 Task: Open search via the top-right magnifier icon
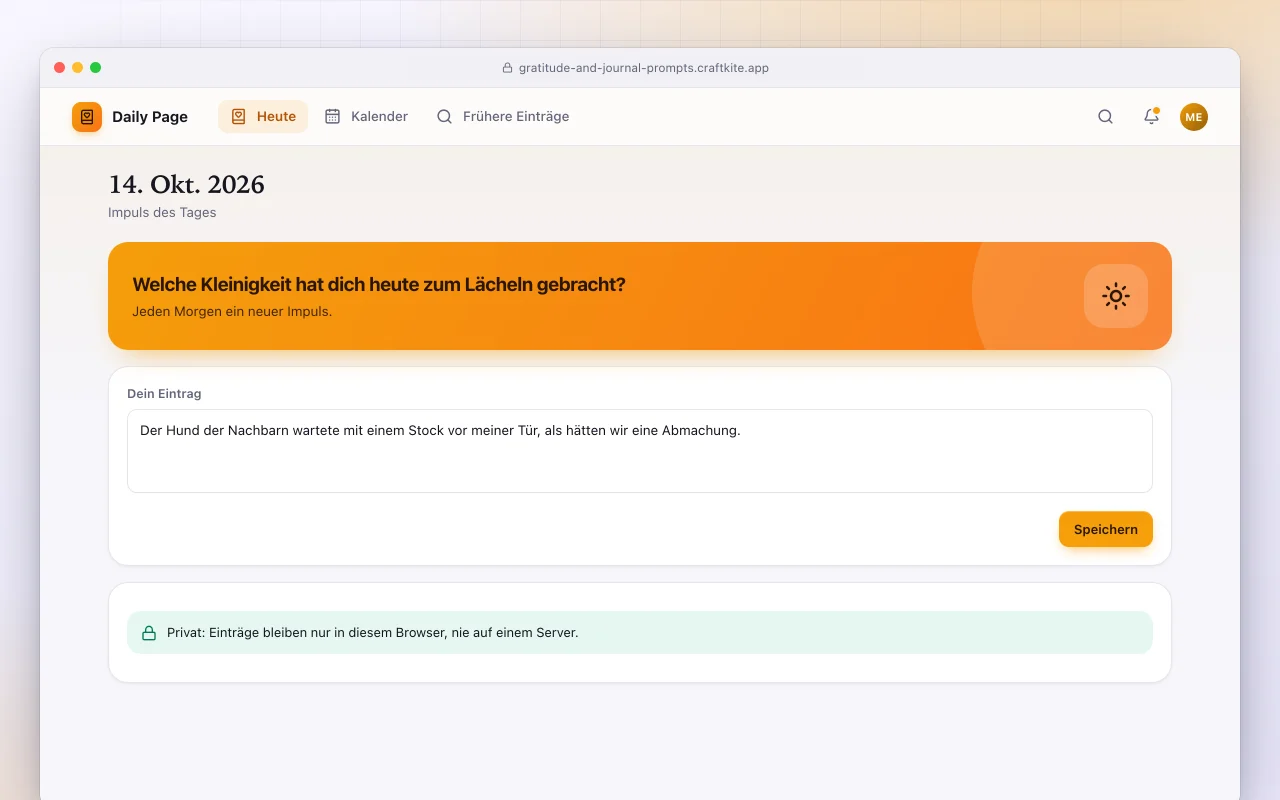point(1106,117)
